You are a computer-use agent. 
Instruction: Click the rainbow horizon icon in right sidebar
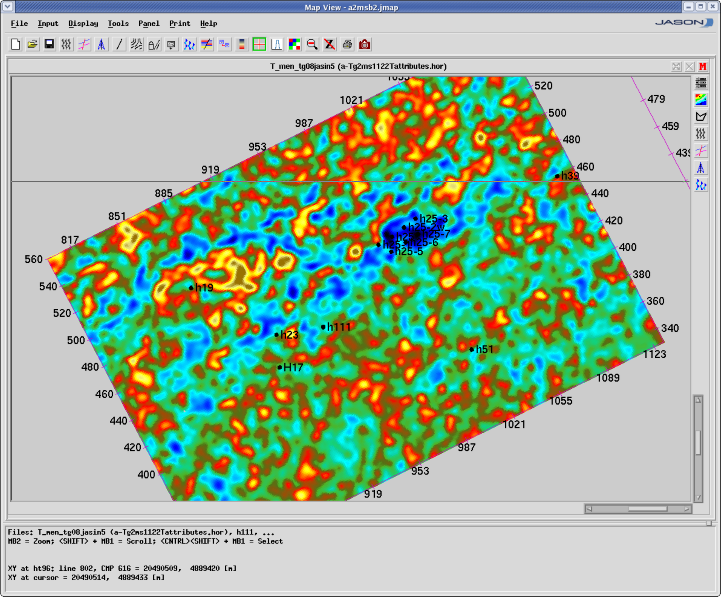click(x=701, y=99)
